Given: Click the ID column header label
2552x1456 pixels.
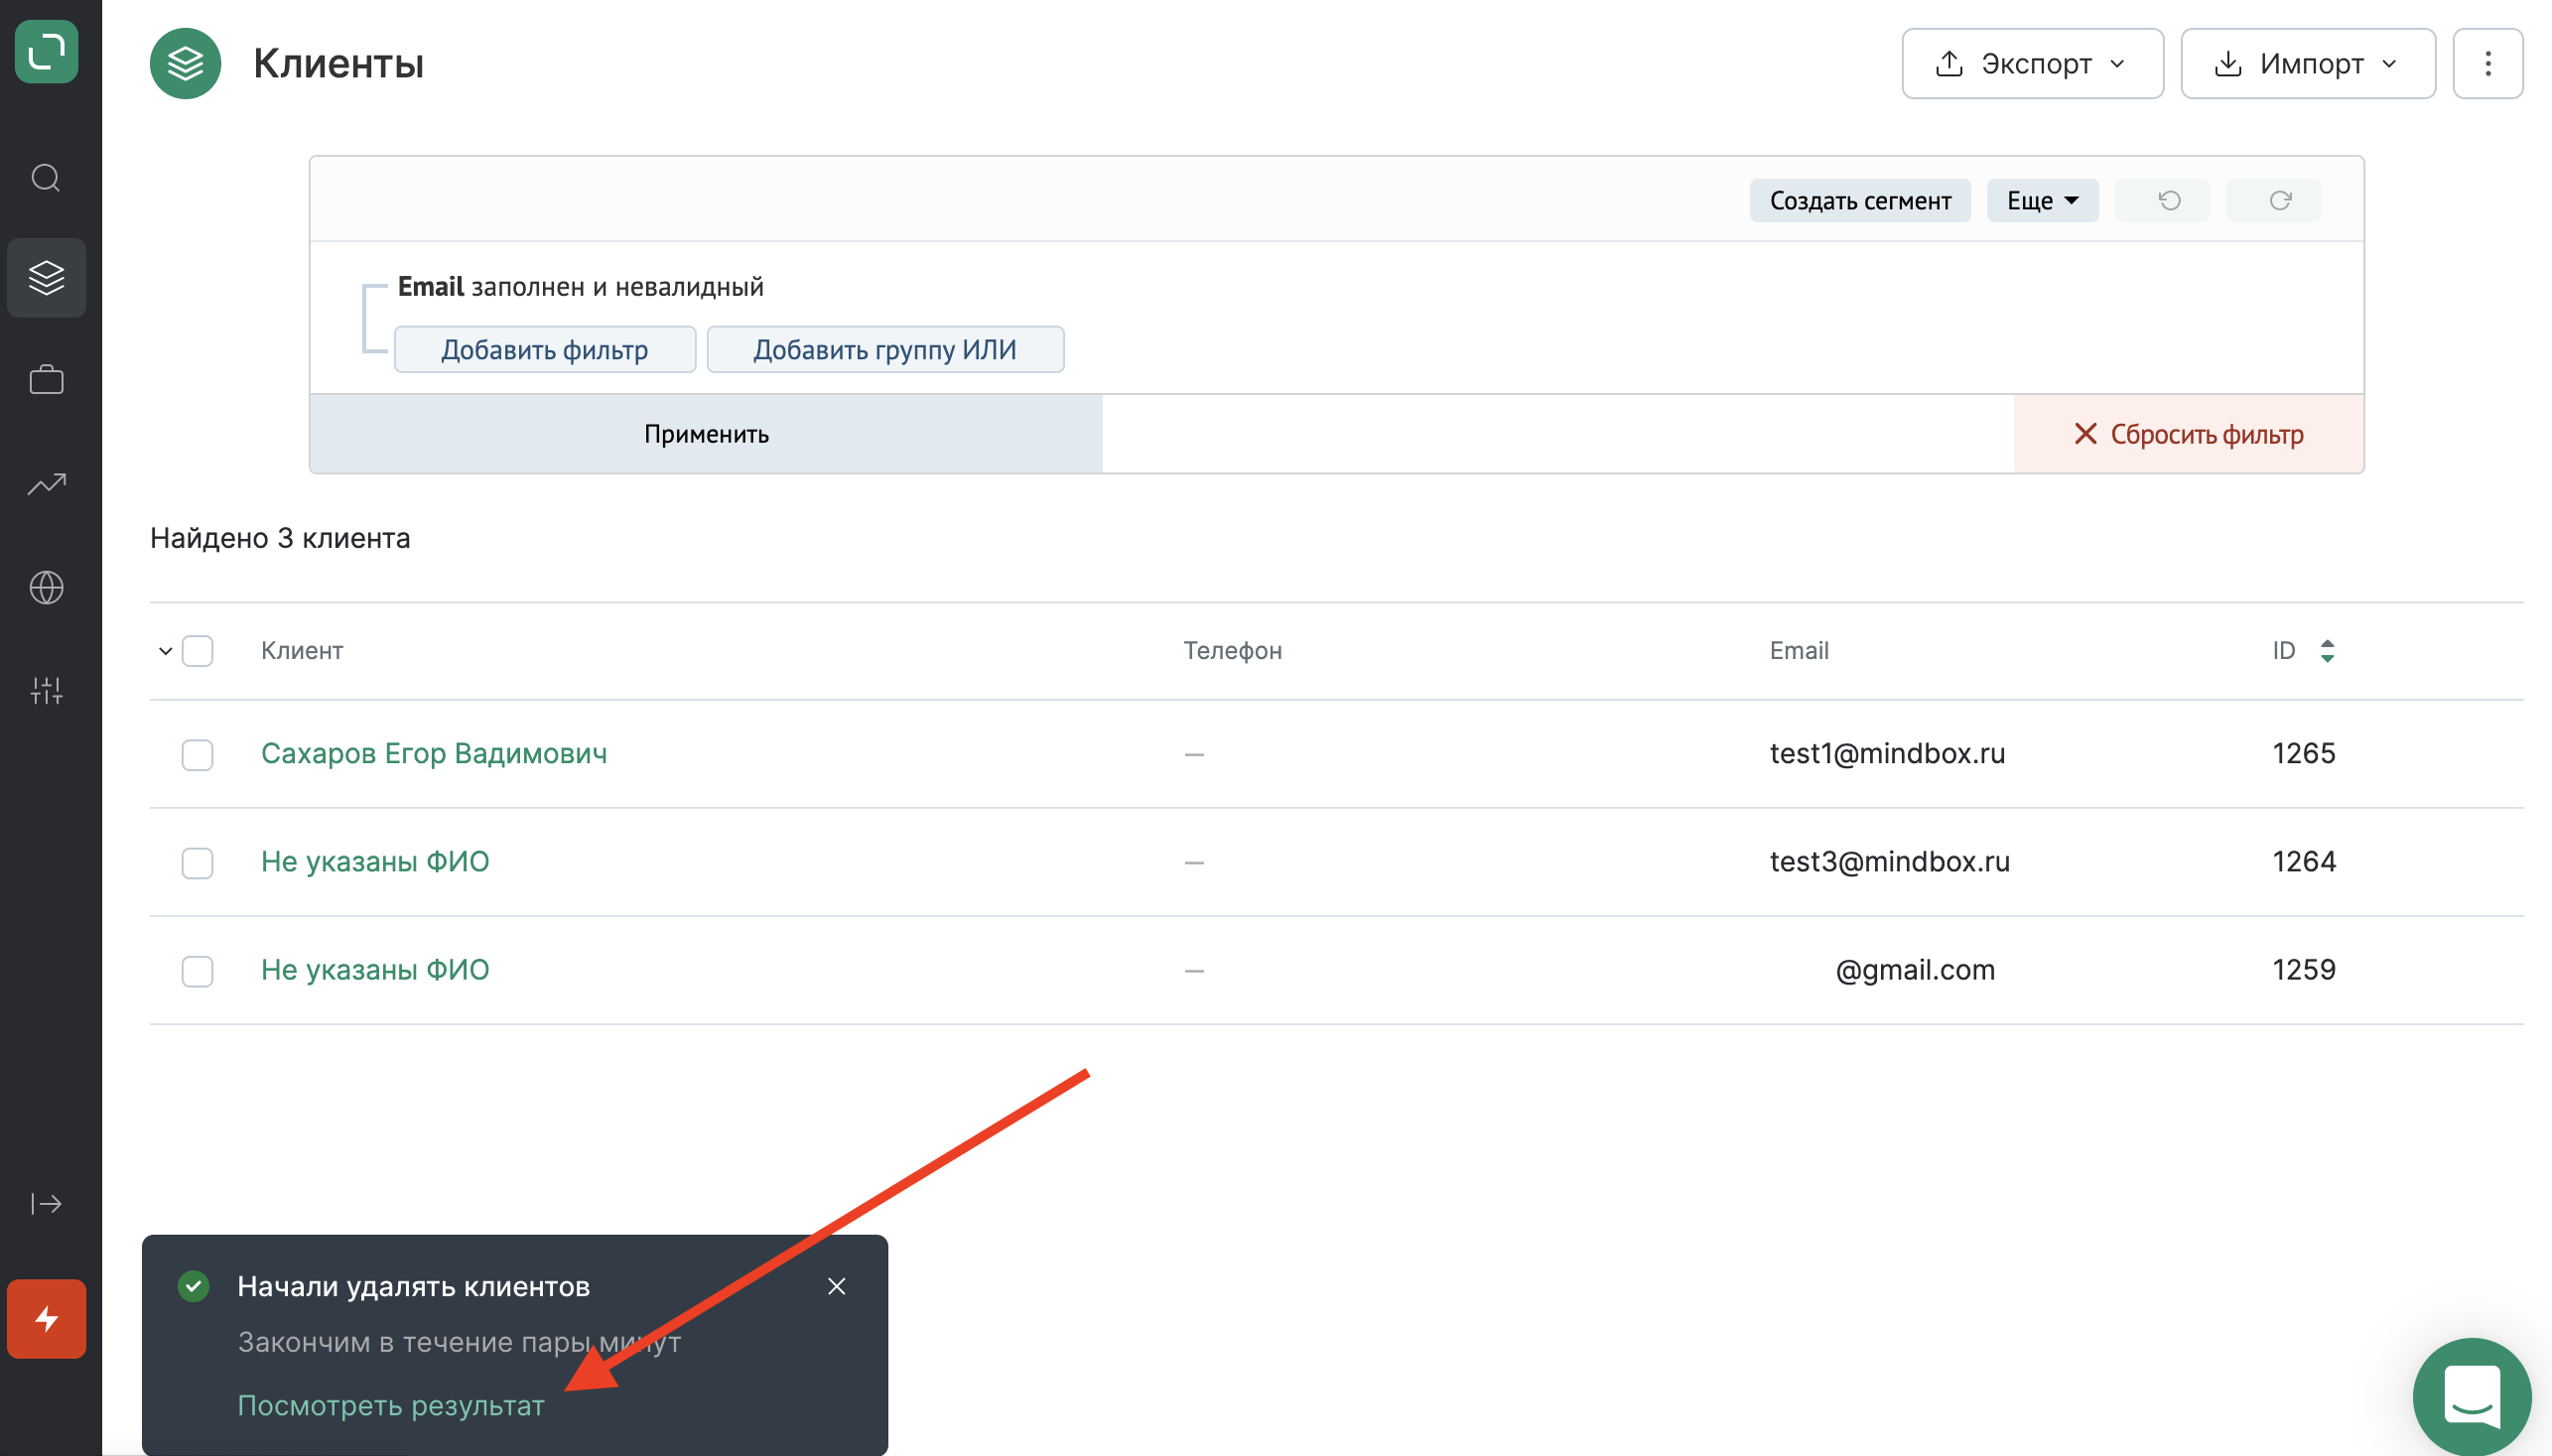Looking at the screenshot, I should point(2284,651).
